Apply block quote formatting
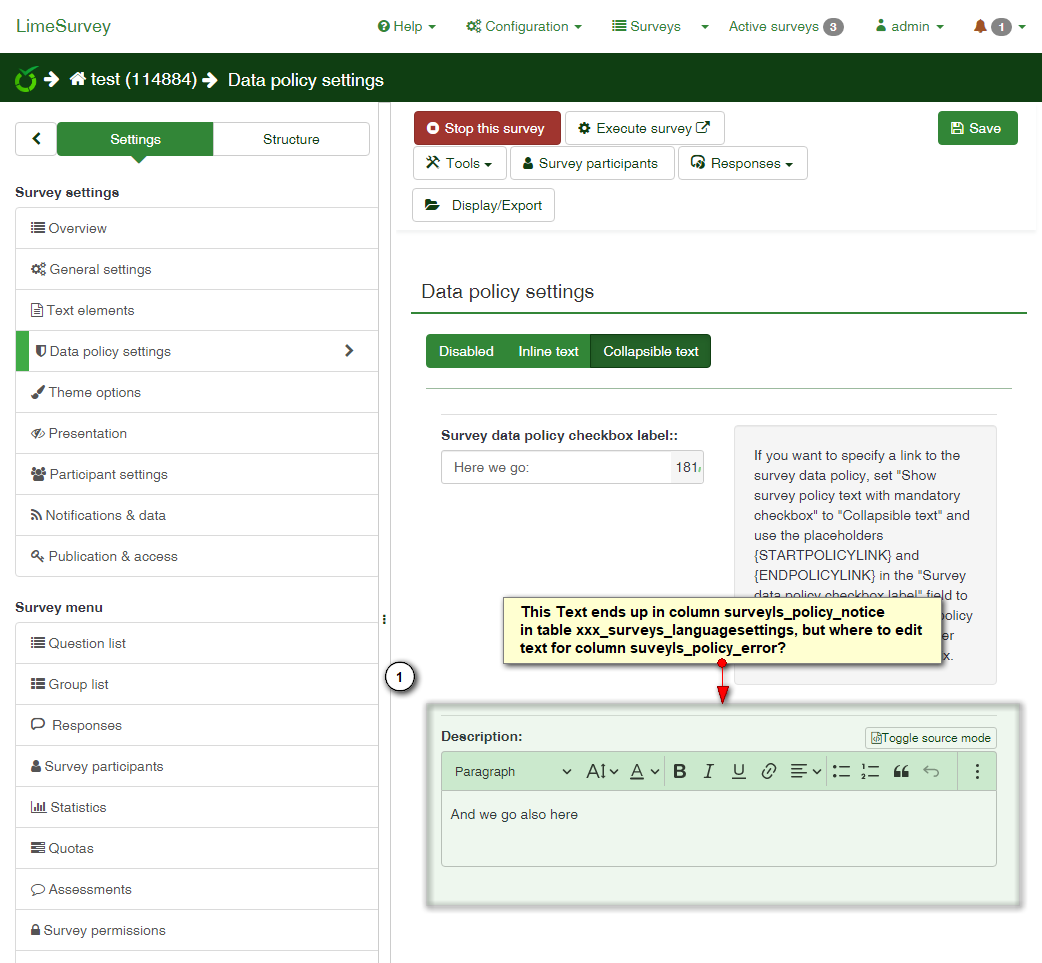1042x963 pixels. tap(901, 771)
